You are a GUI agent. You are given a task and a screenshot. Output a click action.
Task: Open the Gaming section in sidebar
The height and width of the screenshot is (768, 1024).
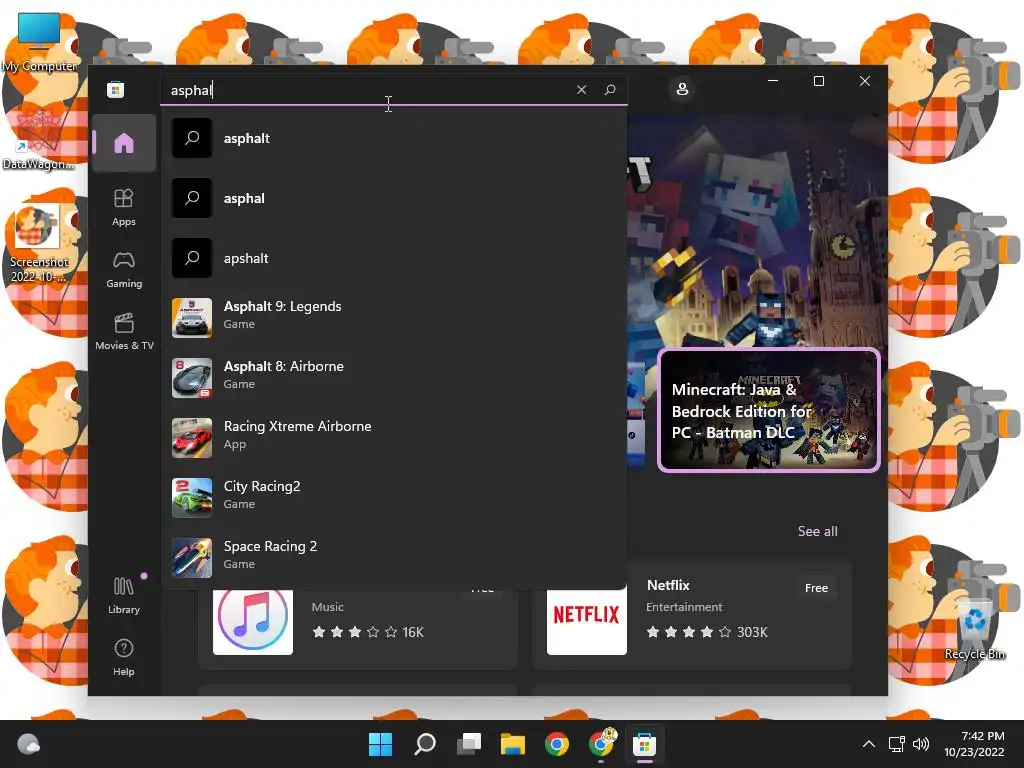(x=123, y=269)
